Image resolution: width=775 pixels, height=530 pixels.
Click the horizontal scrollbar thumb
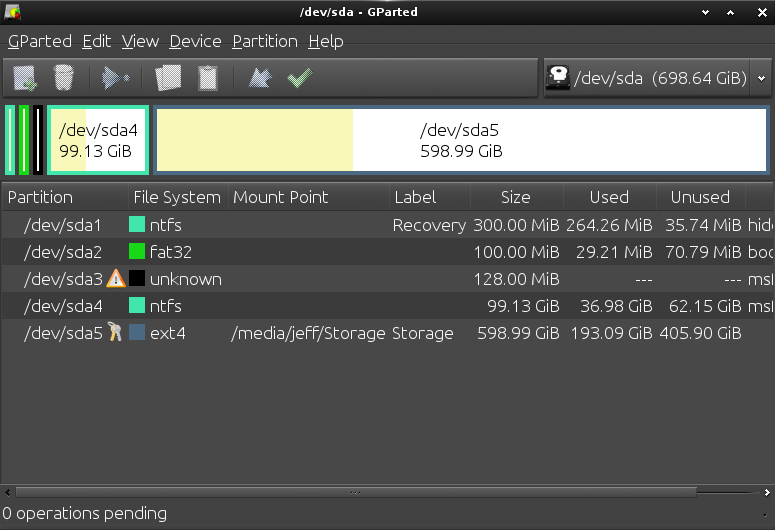356,492
